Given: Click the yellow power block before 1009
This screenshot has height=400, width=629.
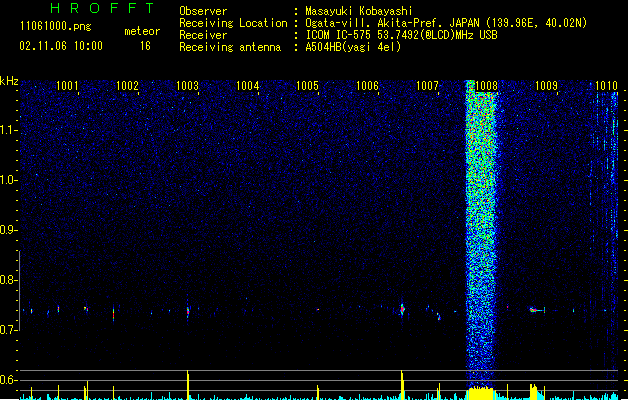Looking at the screenshot, I should click(534, 392).
